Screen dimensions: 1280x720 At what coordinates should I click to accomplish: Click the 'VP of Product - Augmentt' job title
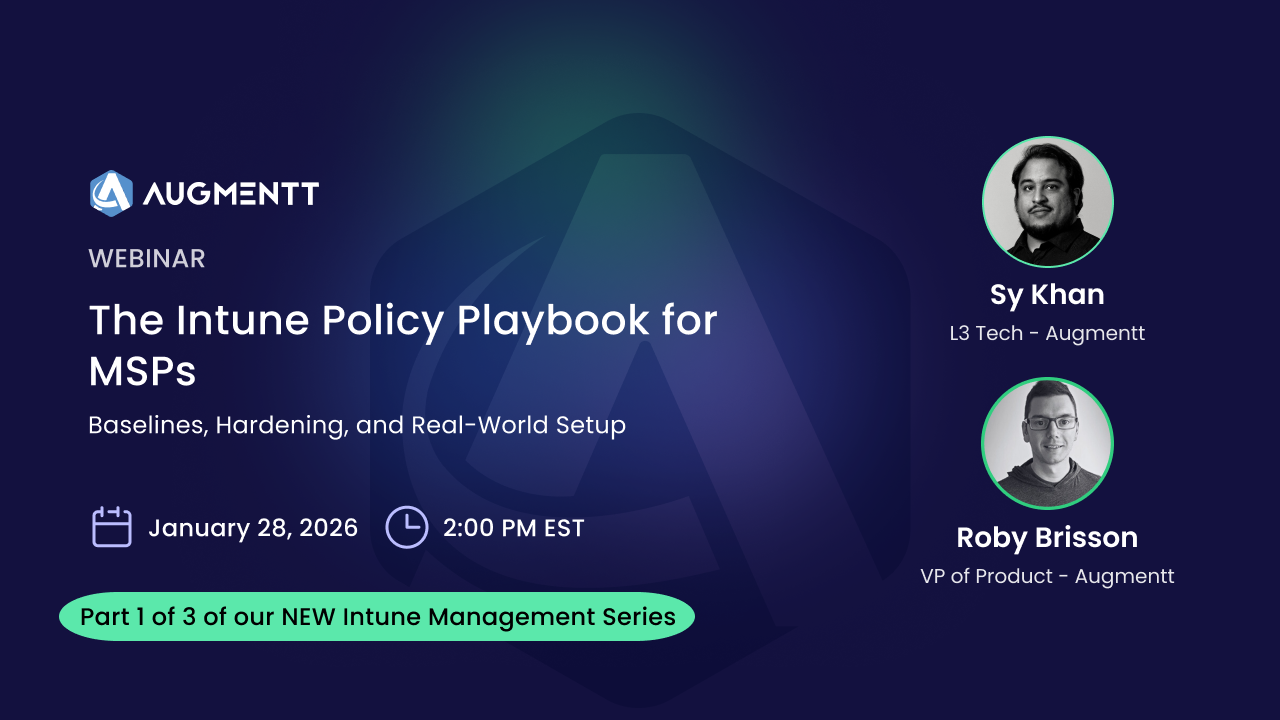[1047, 576]
